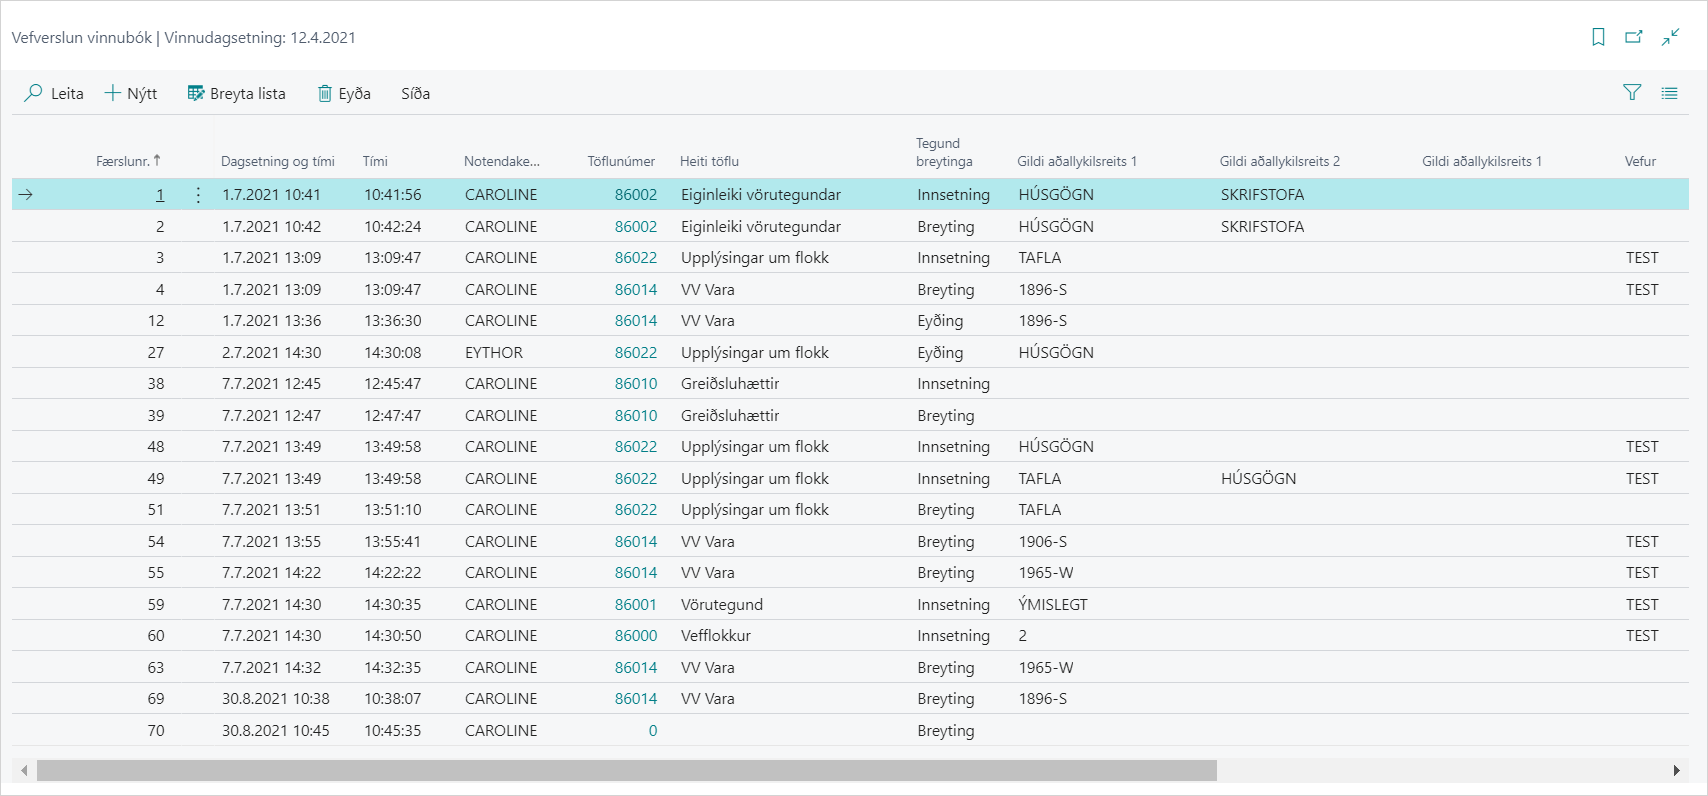Image resolution: width=1708 pixels, height=796 pixels.
Task: Open page in new window icon
Action: click(x=1634, y=37)
